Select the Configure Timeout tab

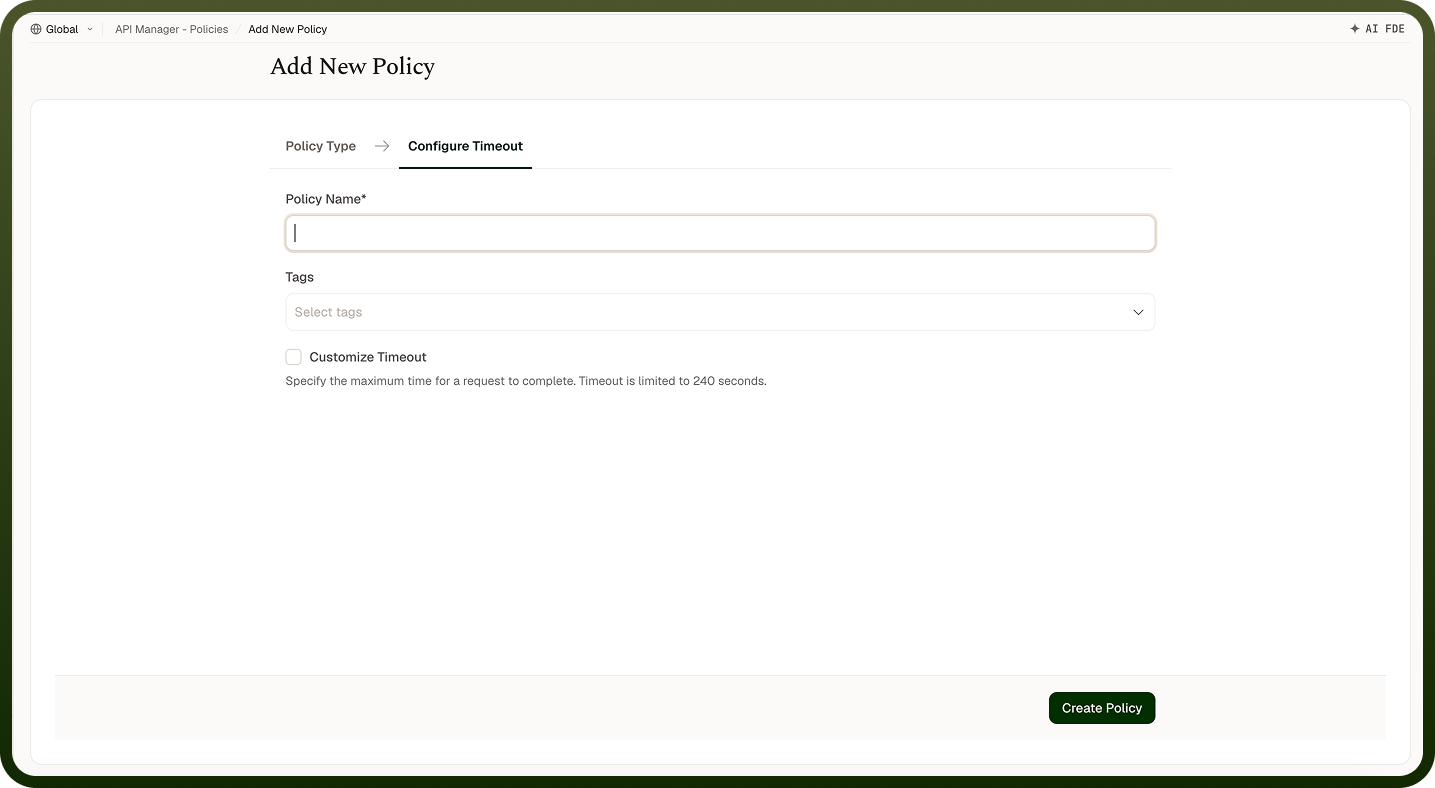(465, 146)
